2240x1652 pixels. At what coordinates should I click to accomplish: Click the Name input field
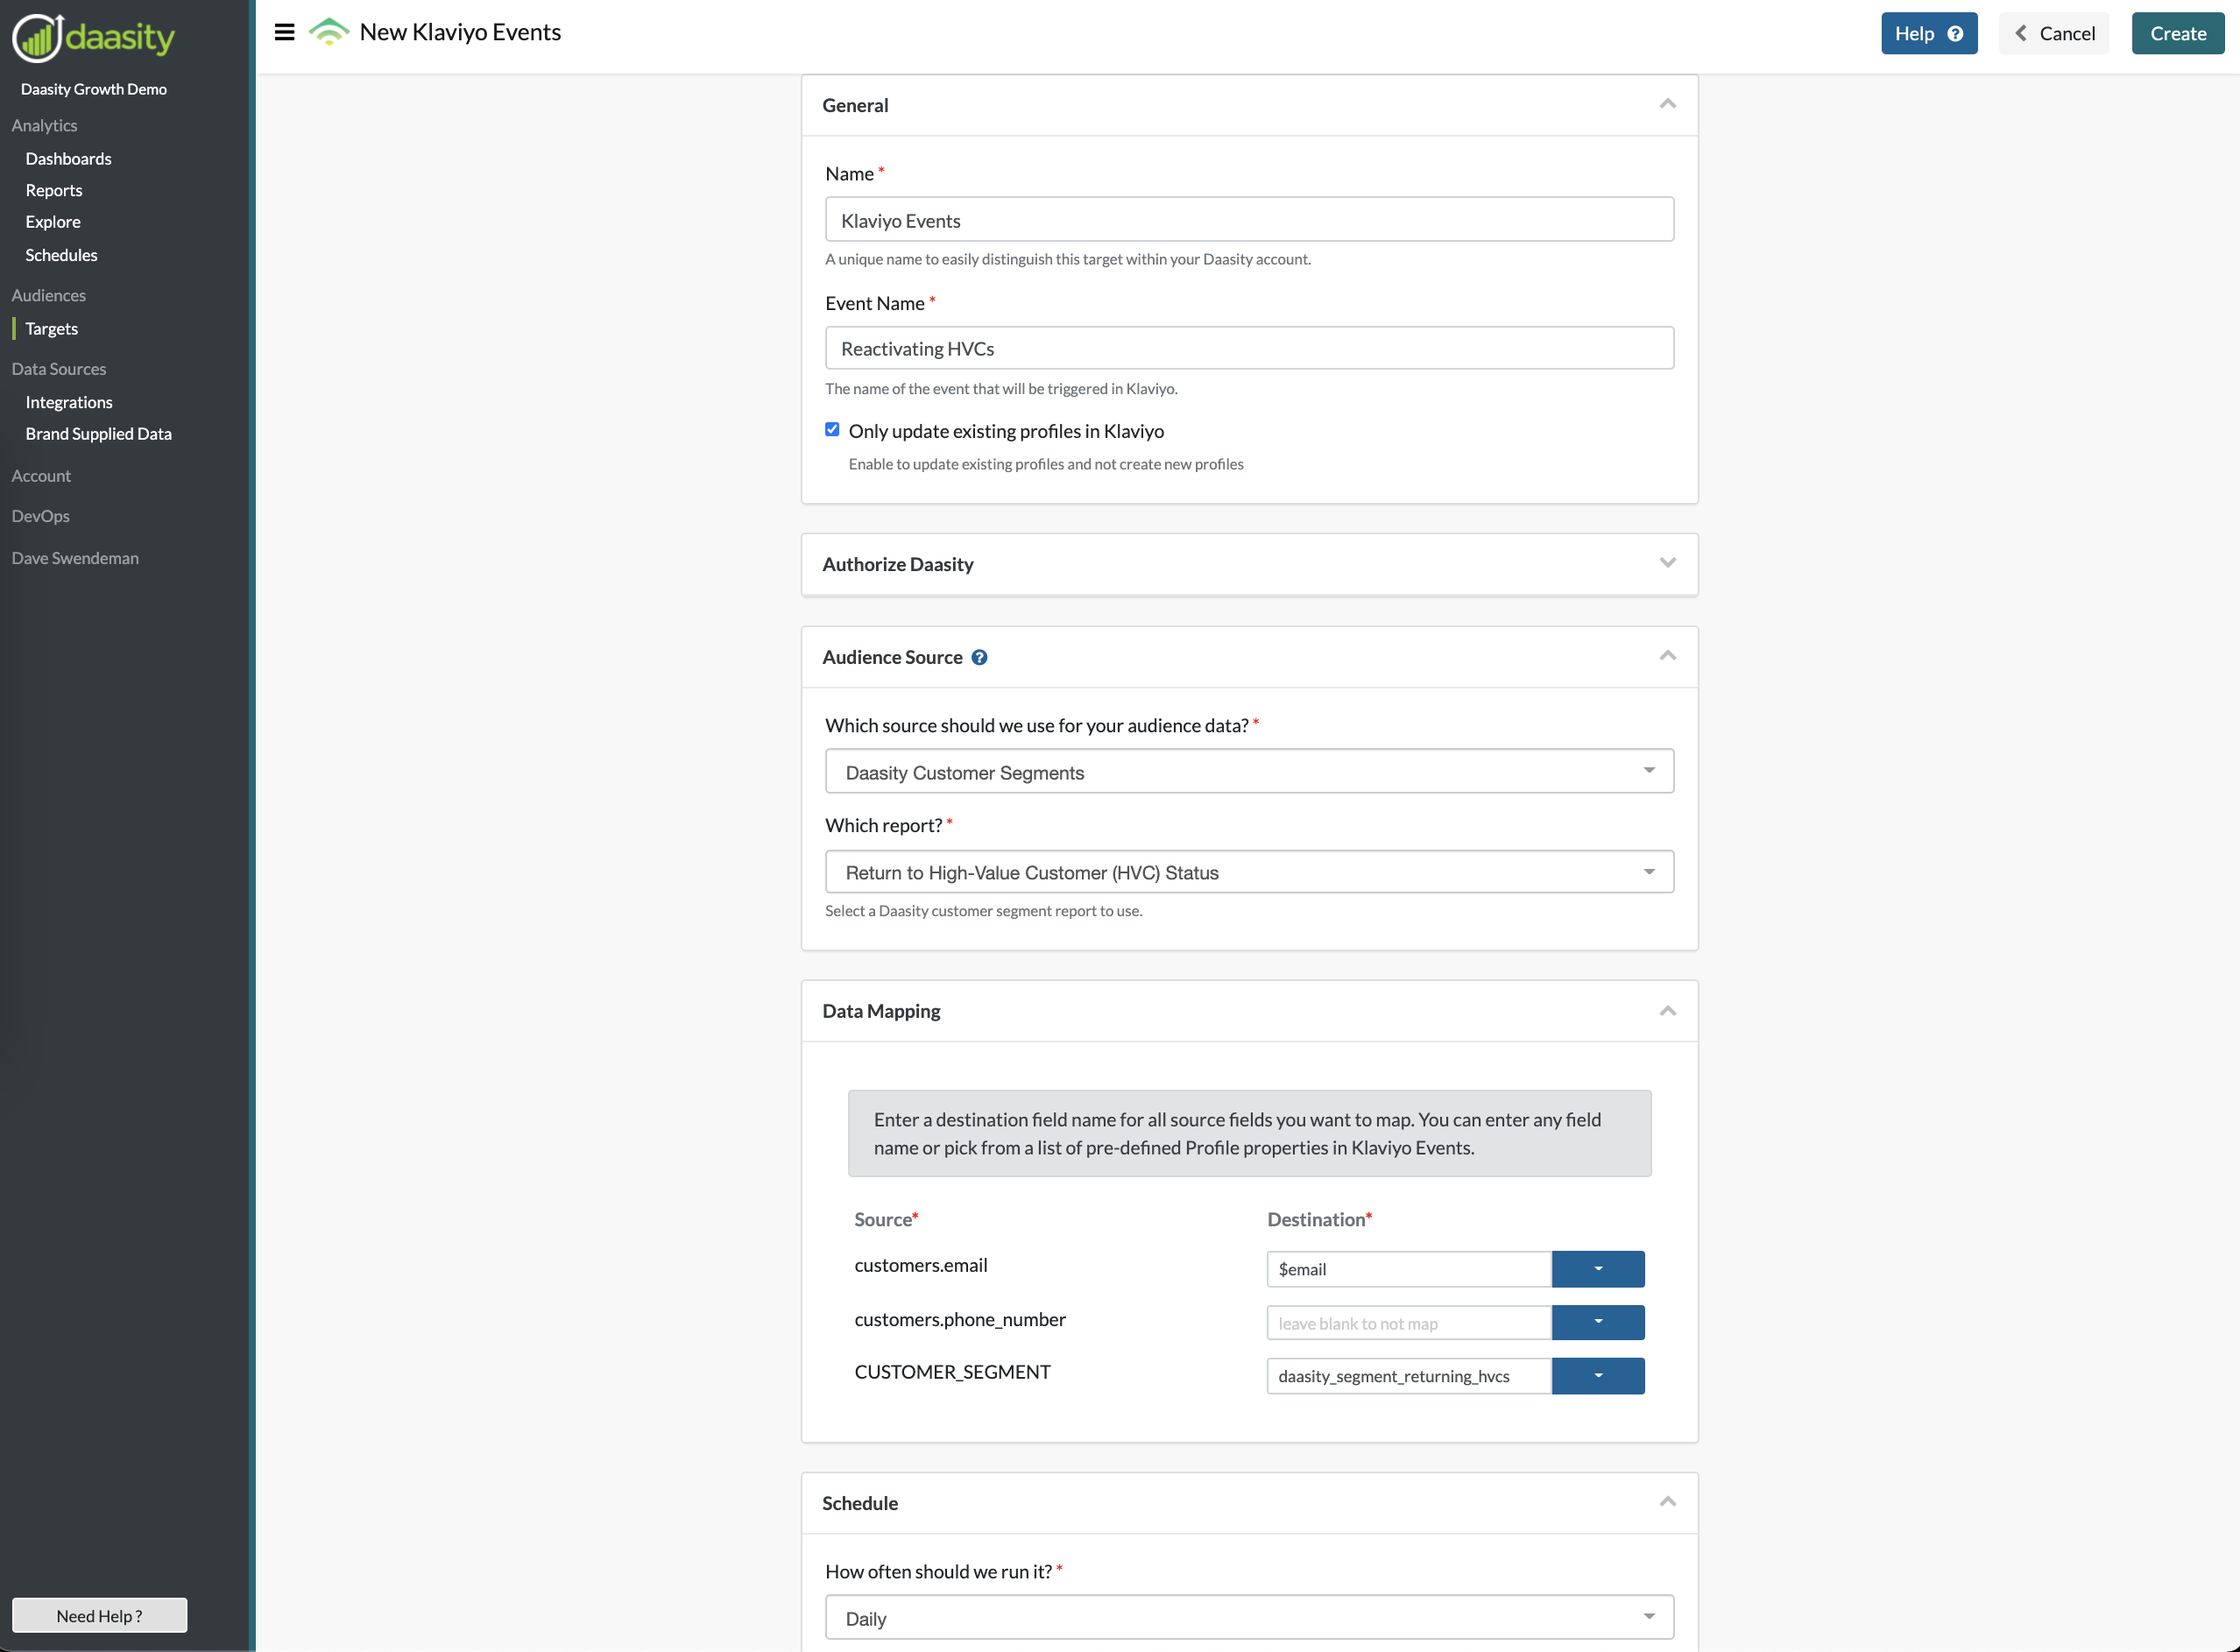[x=1249, y=220]
